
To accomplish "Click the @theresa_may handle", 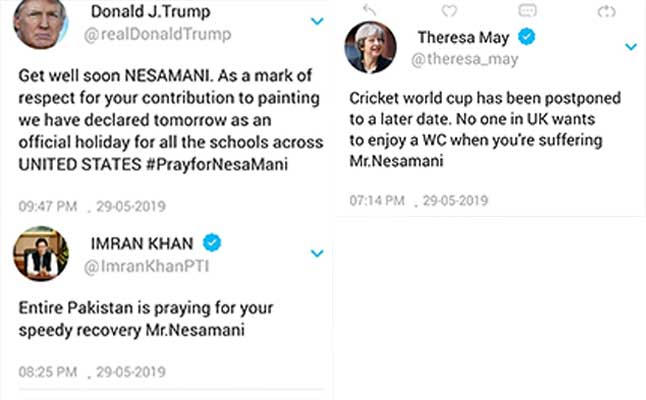I will coord(465,61).
